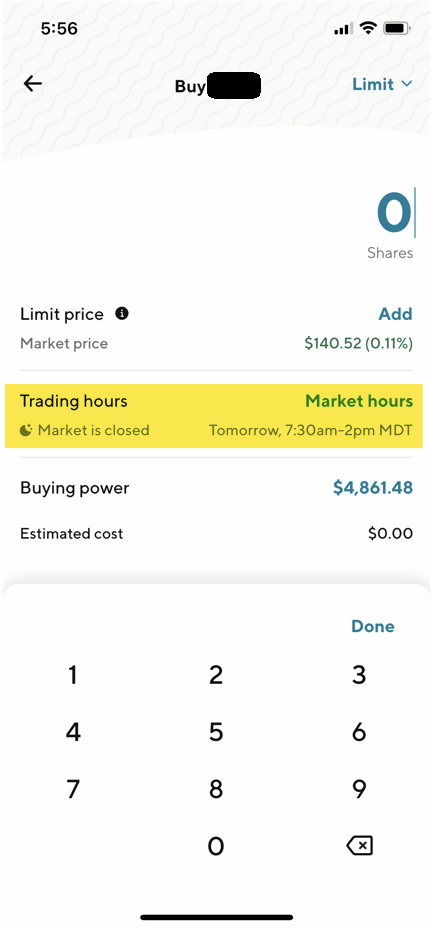The width and height of the screenshot is (431, 945).
Task: Tap the battery status icon
Action: click(x=397, y=28)
